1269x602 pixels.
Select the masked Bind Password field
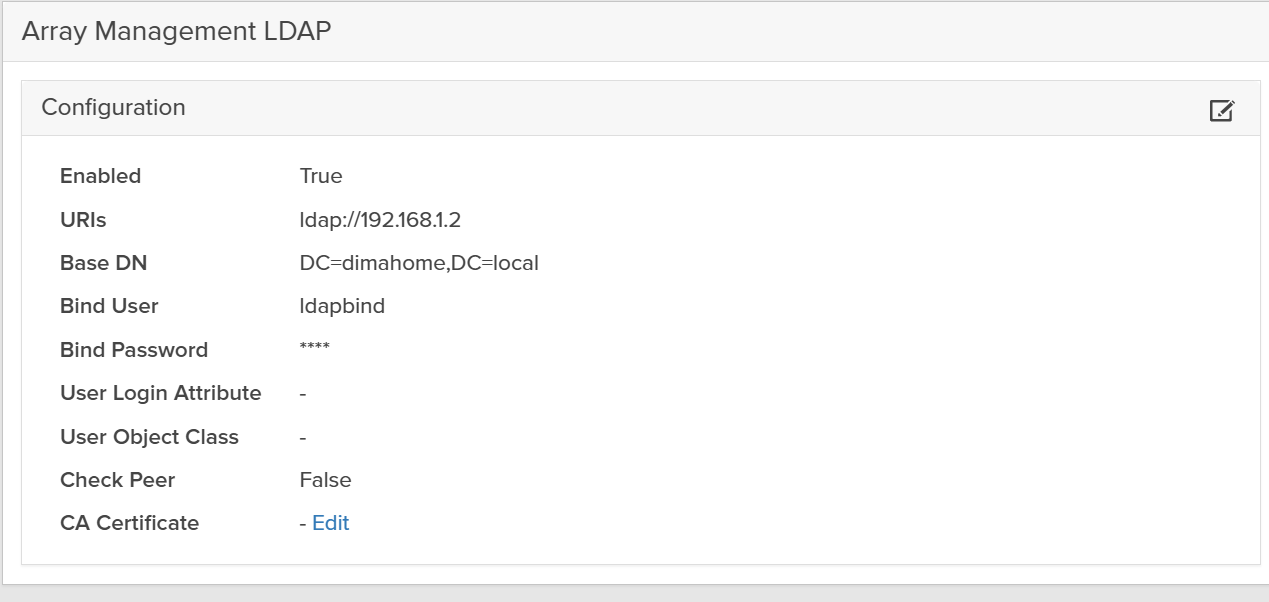[x=315, y=349]
